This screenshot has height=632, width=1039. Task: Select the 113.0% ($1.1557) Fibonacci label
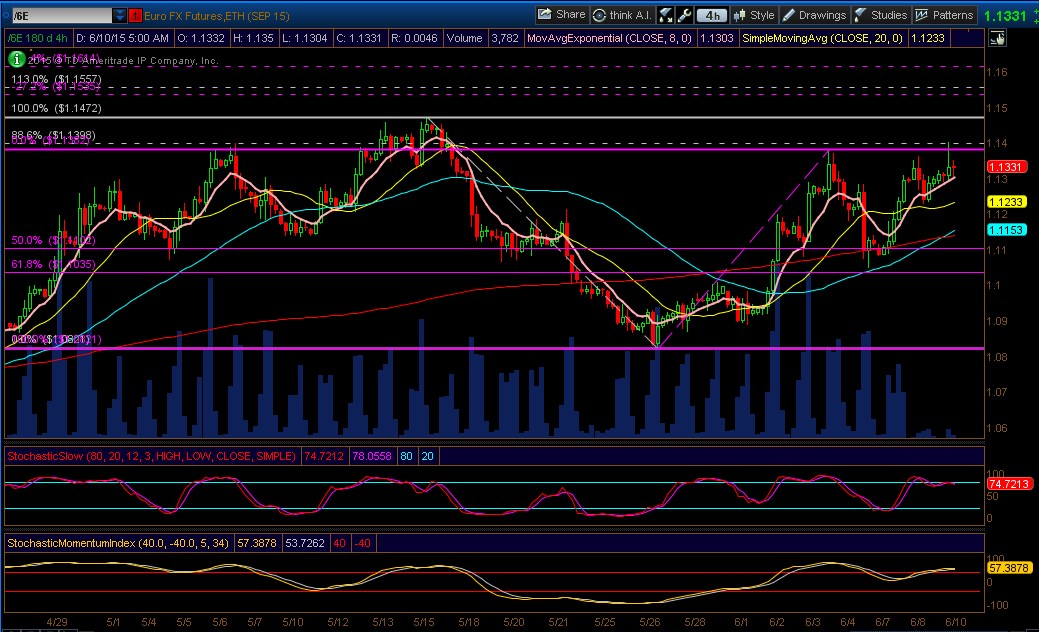[x=56, y=79]
